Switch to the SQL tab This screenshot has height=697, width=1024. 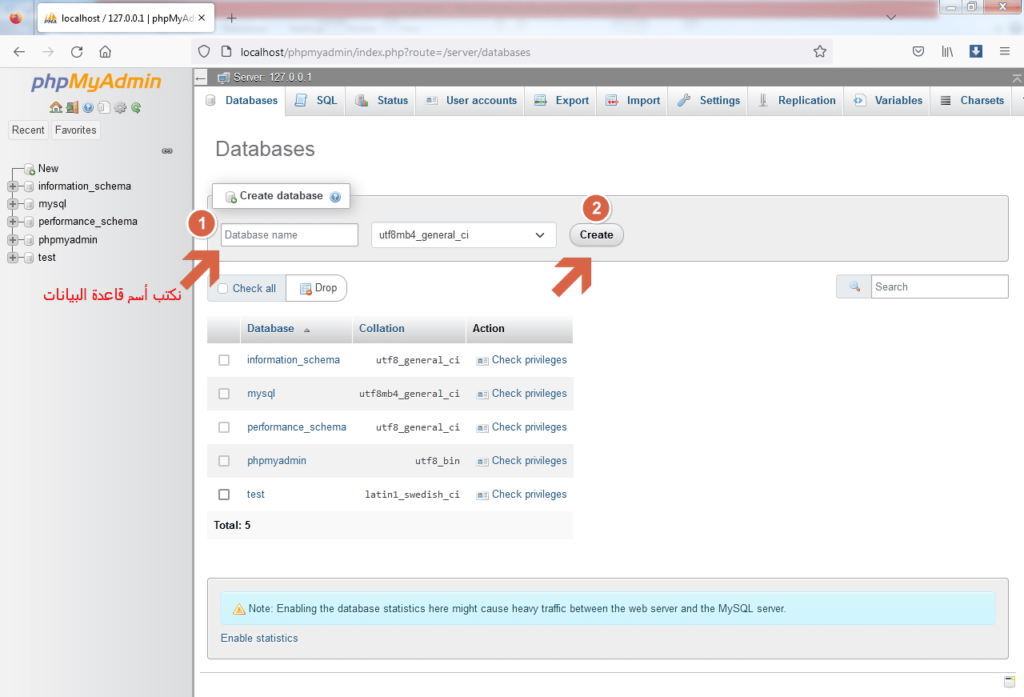pyautogui.click(x=317, y=101)
